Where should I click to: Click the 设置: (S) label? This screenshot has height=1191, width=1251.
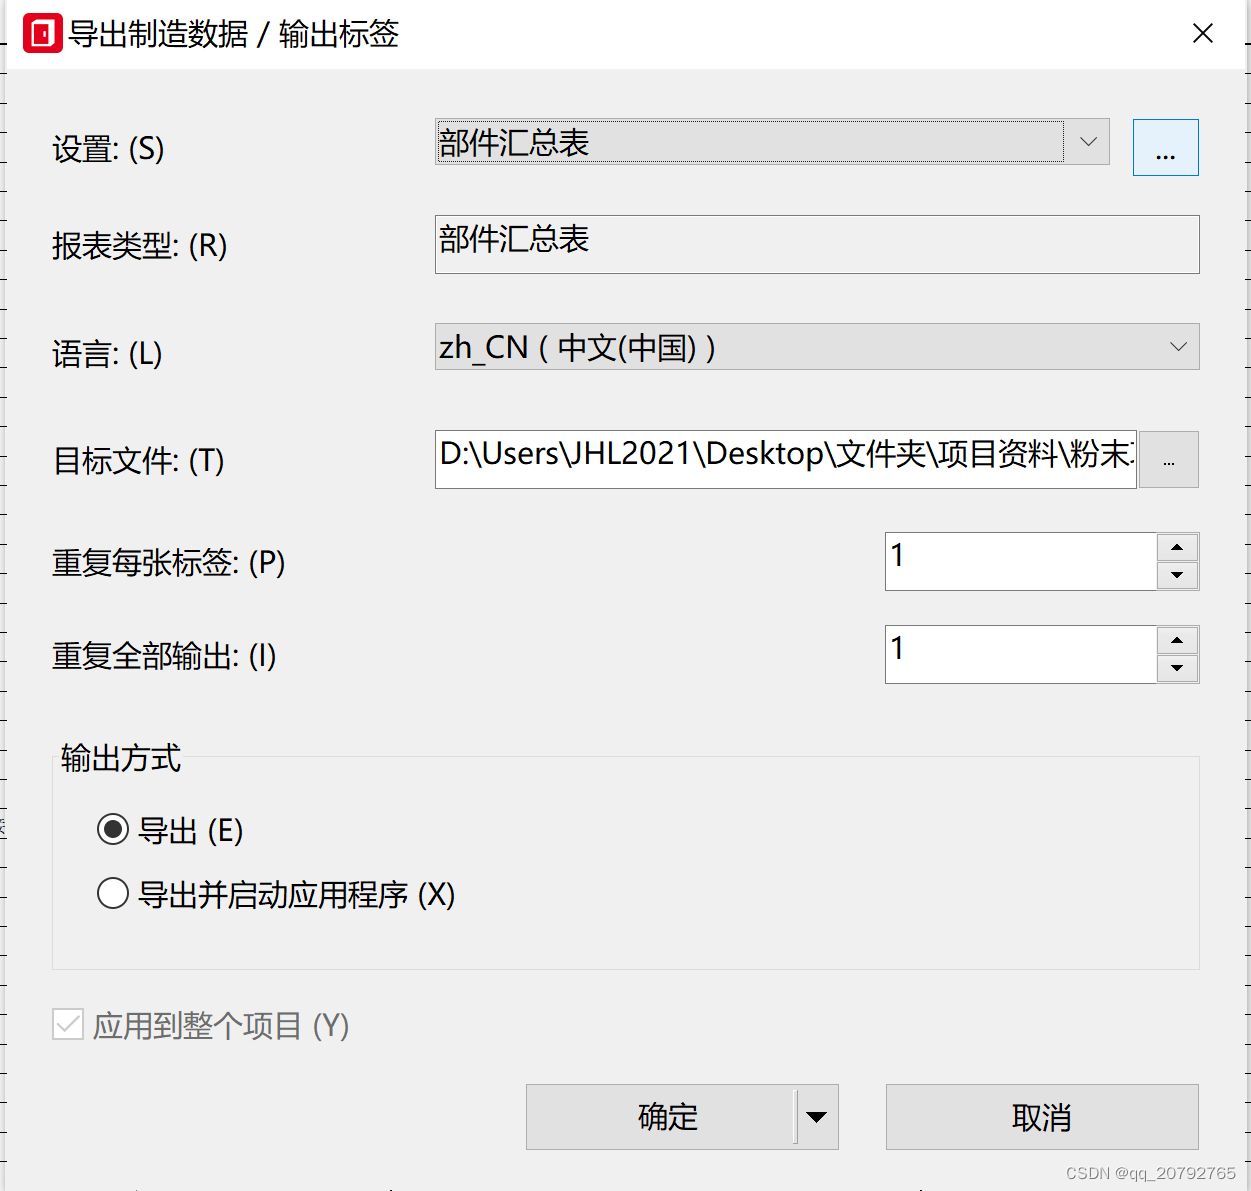pos(108,149)
